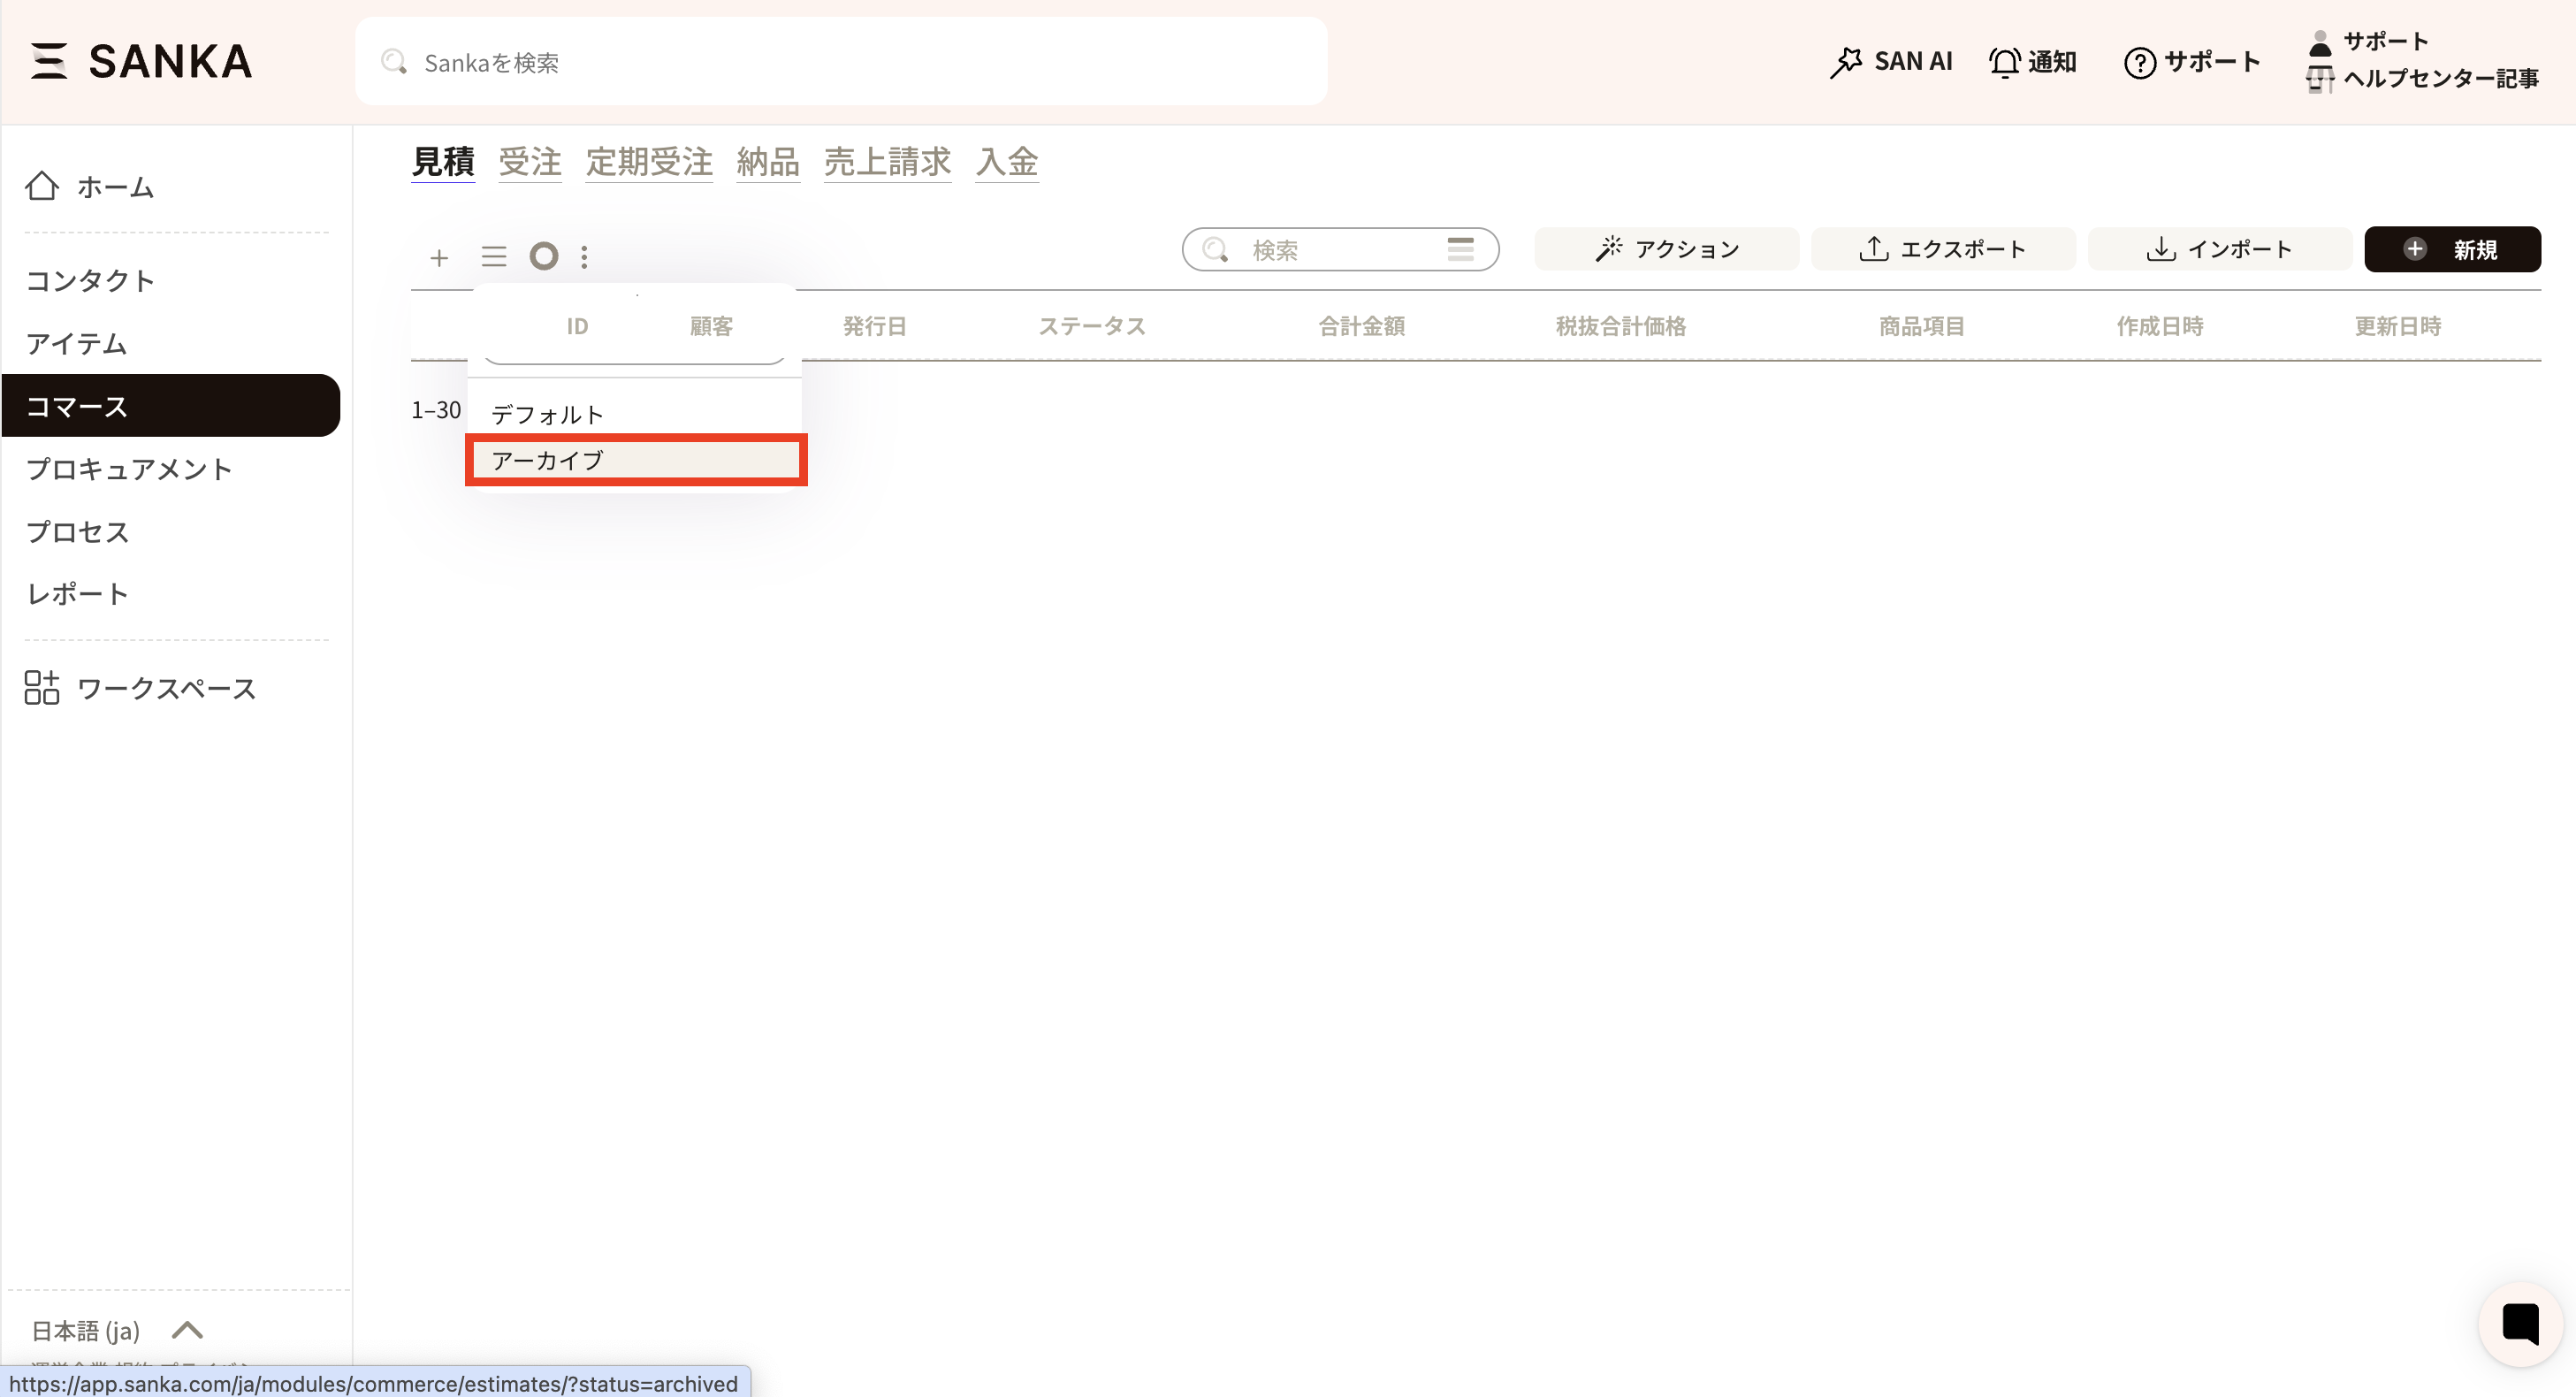Viewport: 2576px width, 1397px height.
Task: Click the サポート help question icon
Action: pyautogui.click(x=2139, y=62)
